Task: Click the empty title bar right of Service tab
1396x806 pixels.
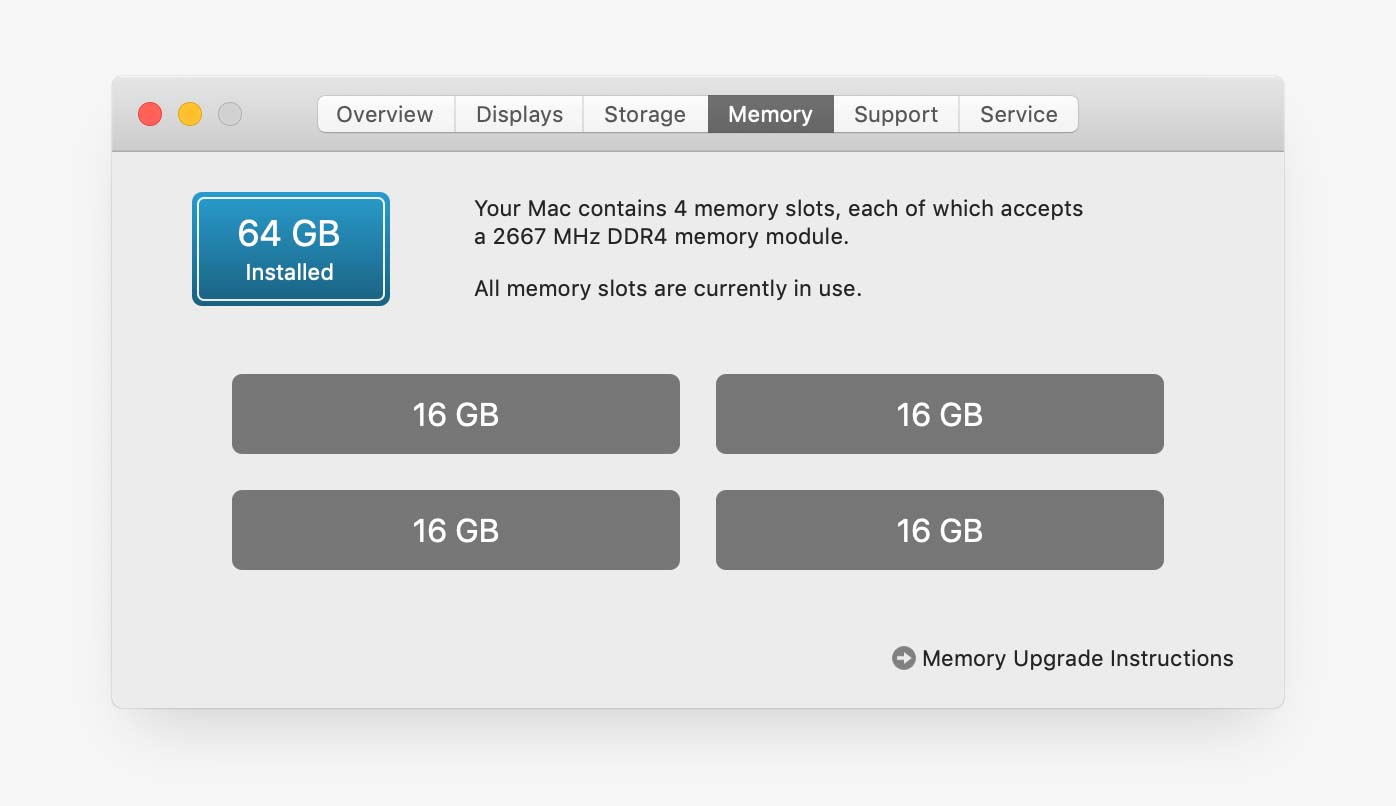Action: (1180, 114)
